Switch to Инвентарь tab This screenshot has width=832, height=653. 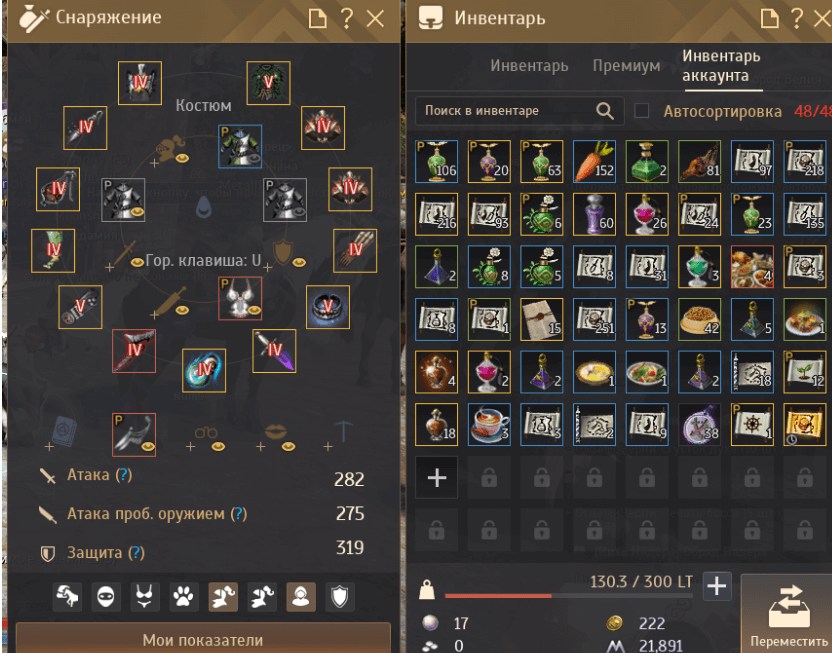(529, 66)
